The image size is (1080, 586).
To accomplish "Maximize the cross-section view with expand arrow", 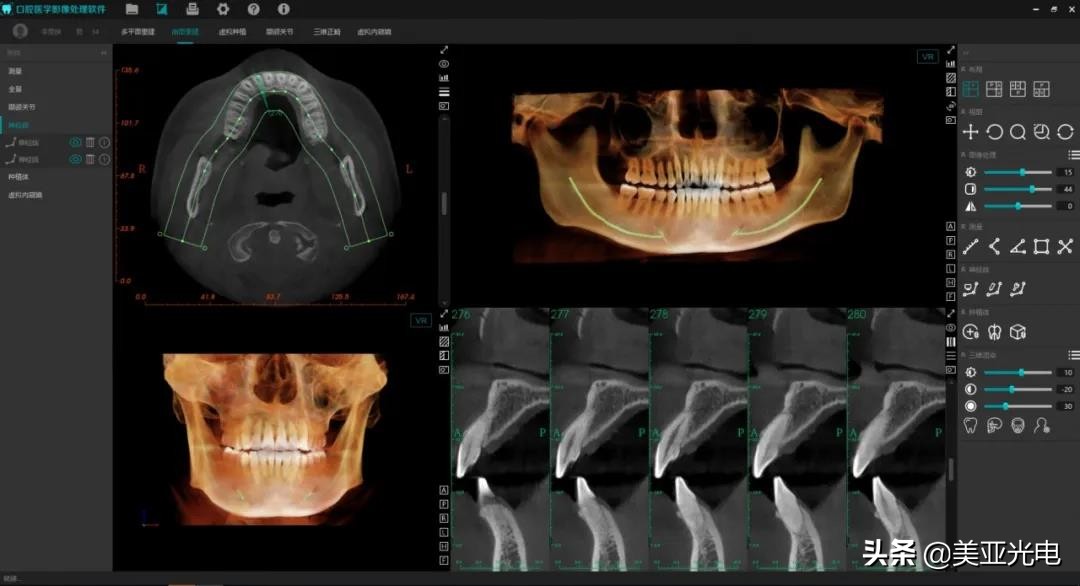I will pos(951,313).
